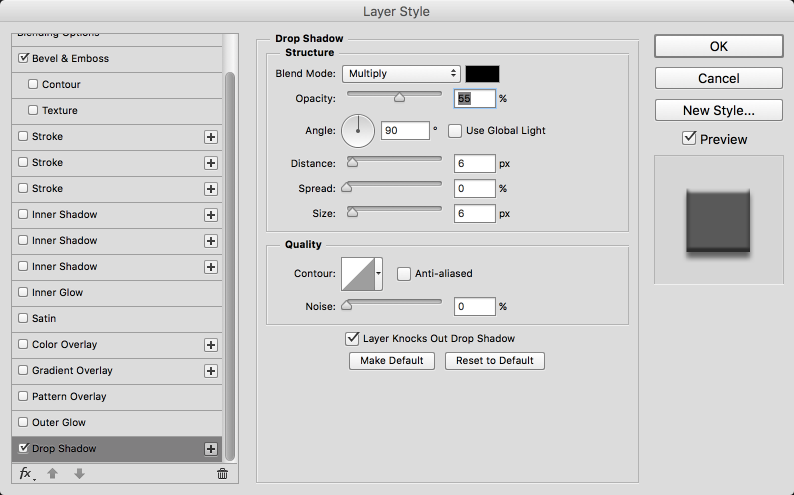Expand the Contour picker arrow
This screenshot has width=794, height=495.
click(x=379, y=273)
